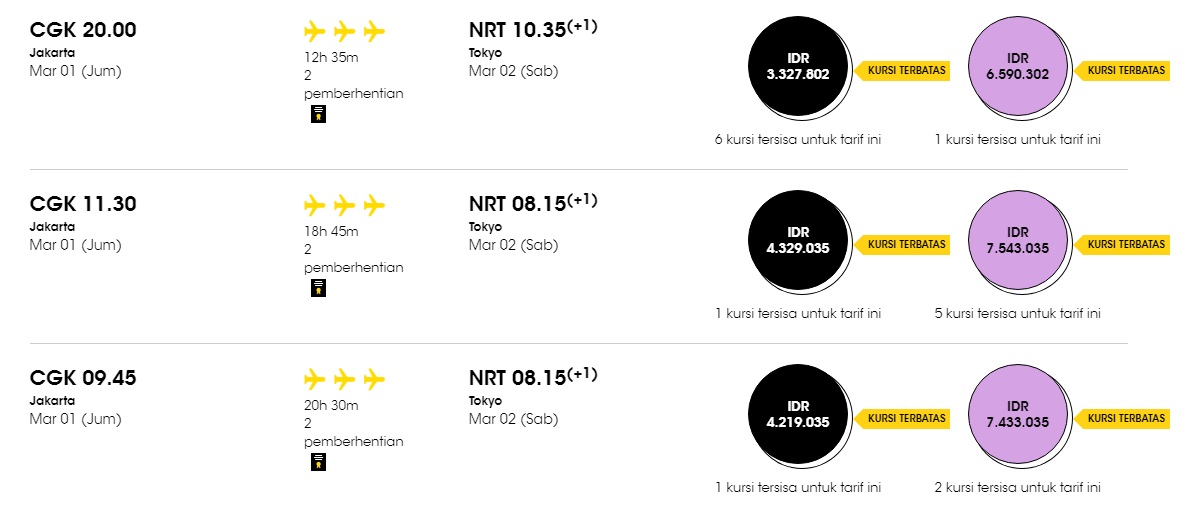
Task: Open fare info icon under 20h 30m flight
Action: pos(318,462)
